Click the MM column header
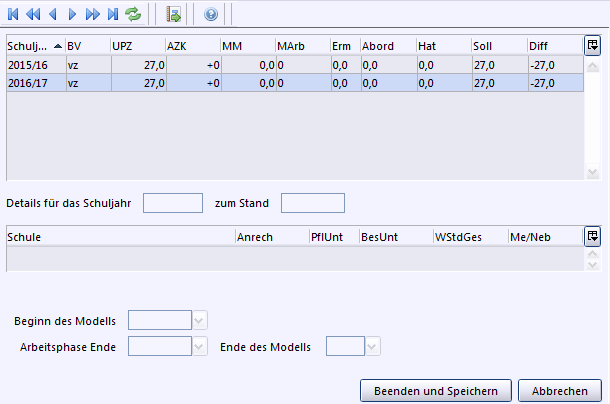Viewport: 610px width, 404px height. (x=248, y=46)
